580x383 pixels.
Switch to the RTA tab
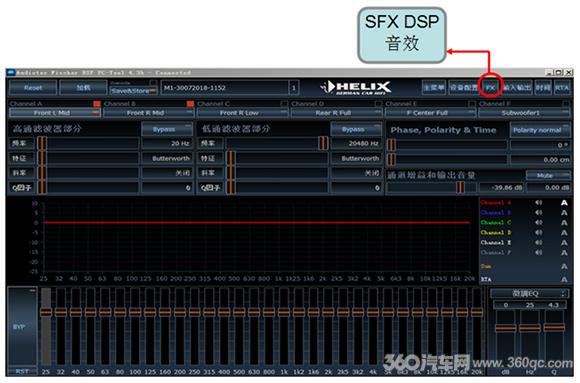click(562, 88)
